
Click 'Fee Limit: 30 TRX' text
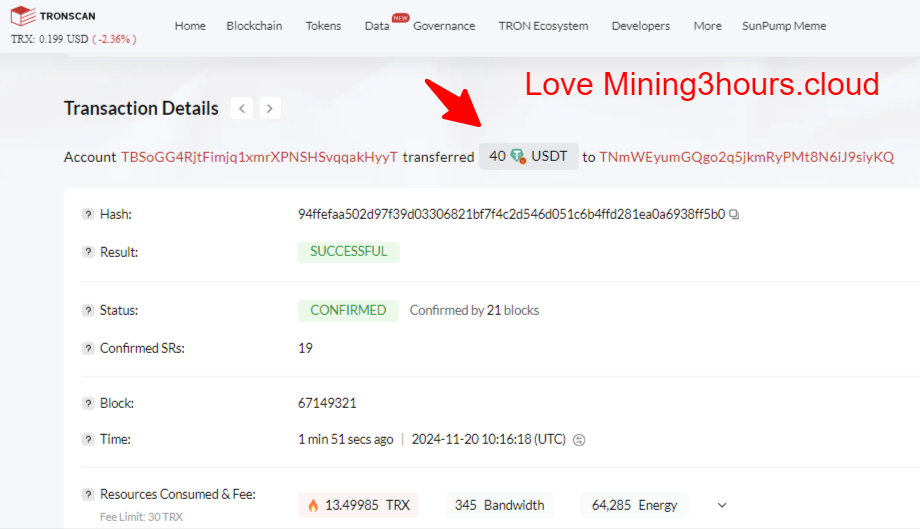[x=141, y=517]
